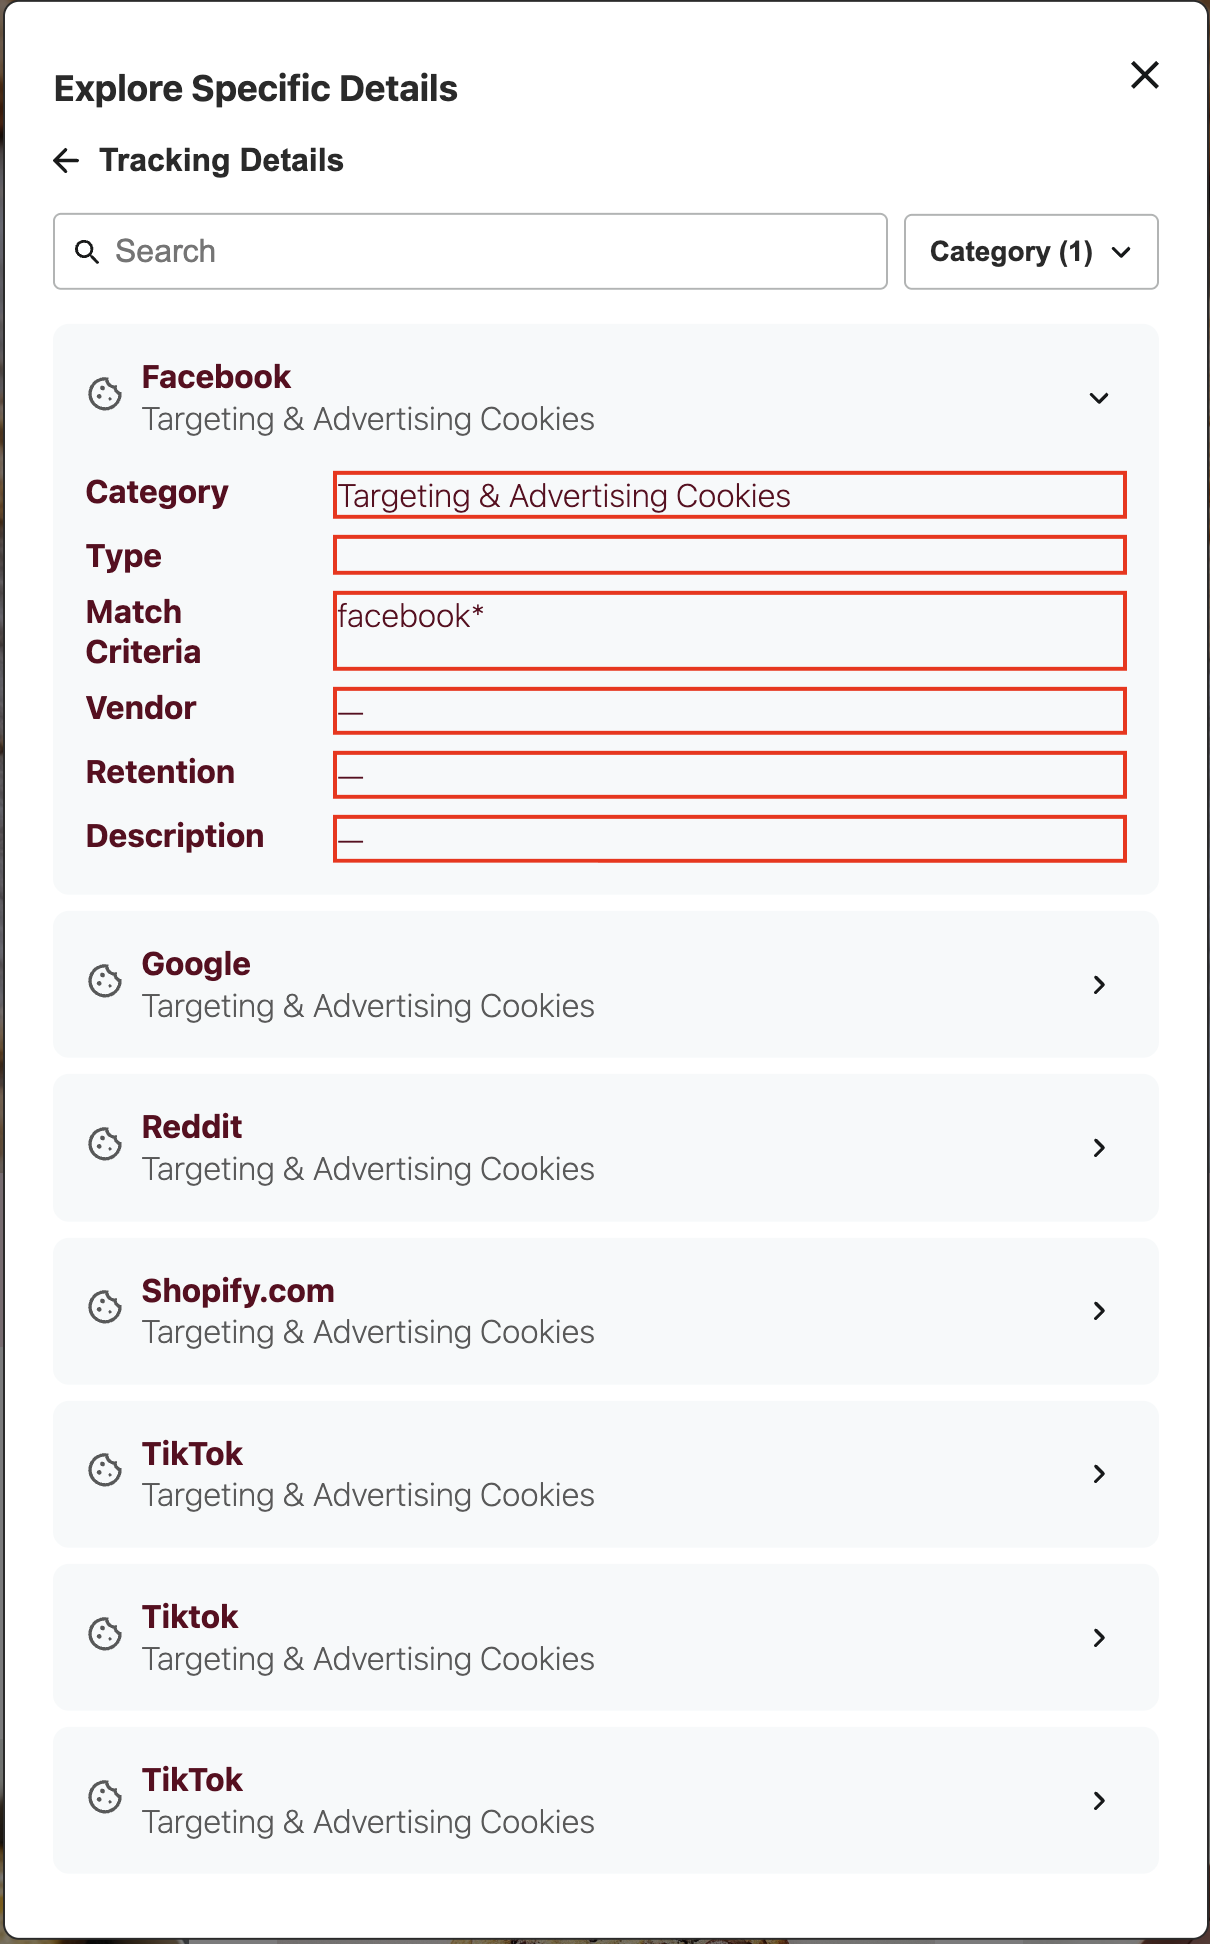Click the cookie icon next to last TikTok entry
The height and width of the screenshot is (1944, 1210).
click(104, 1797)
